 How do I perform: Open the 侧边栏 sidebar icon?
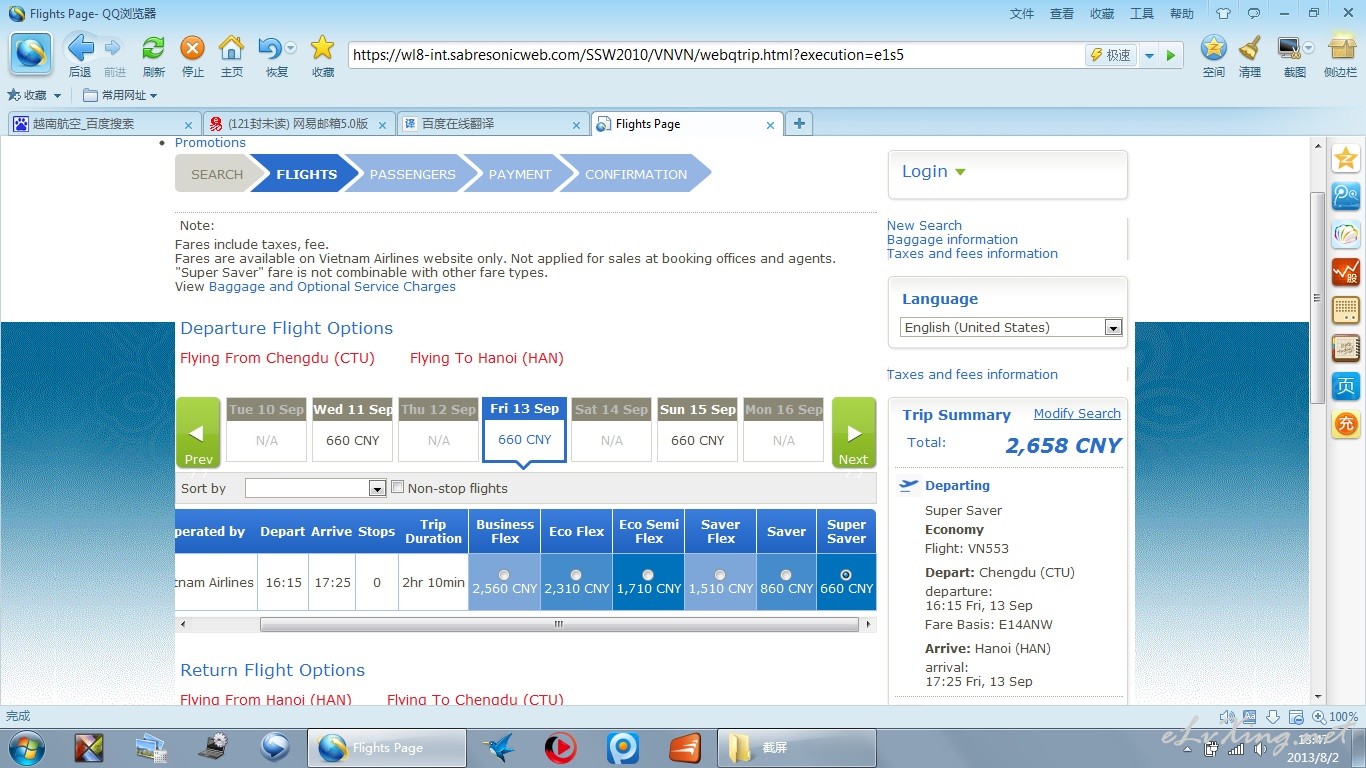point(1341,47)
